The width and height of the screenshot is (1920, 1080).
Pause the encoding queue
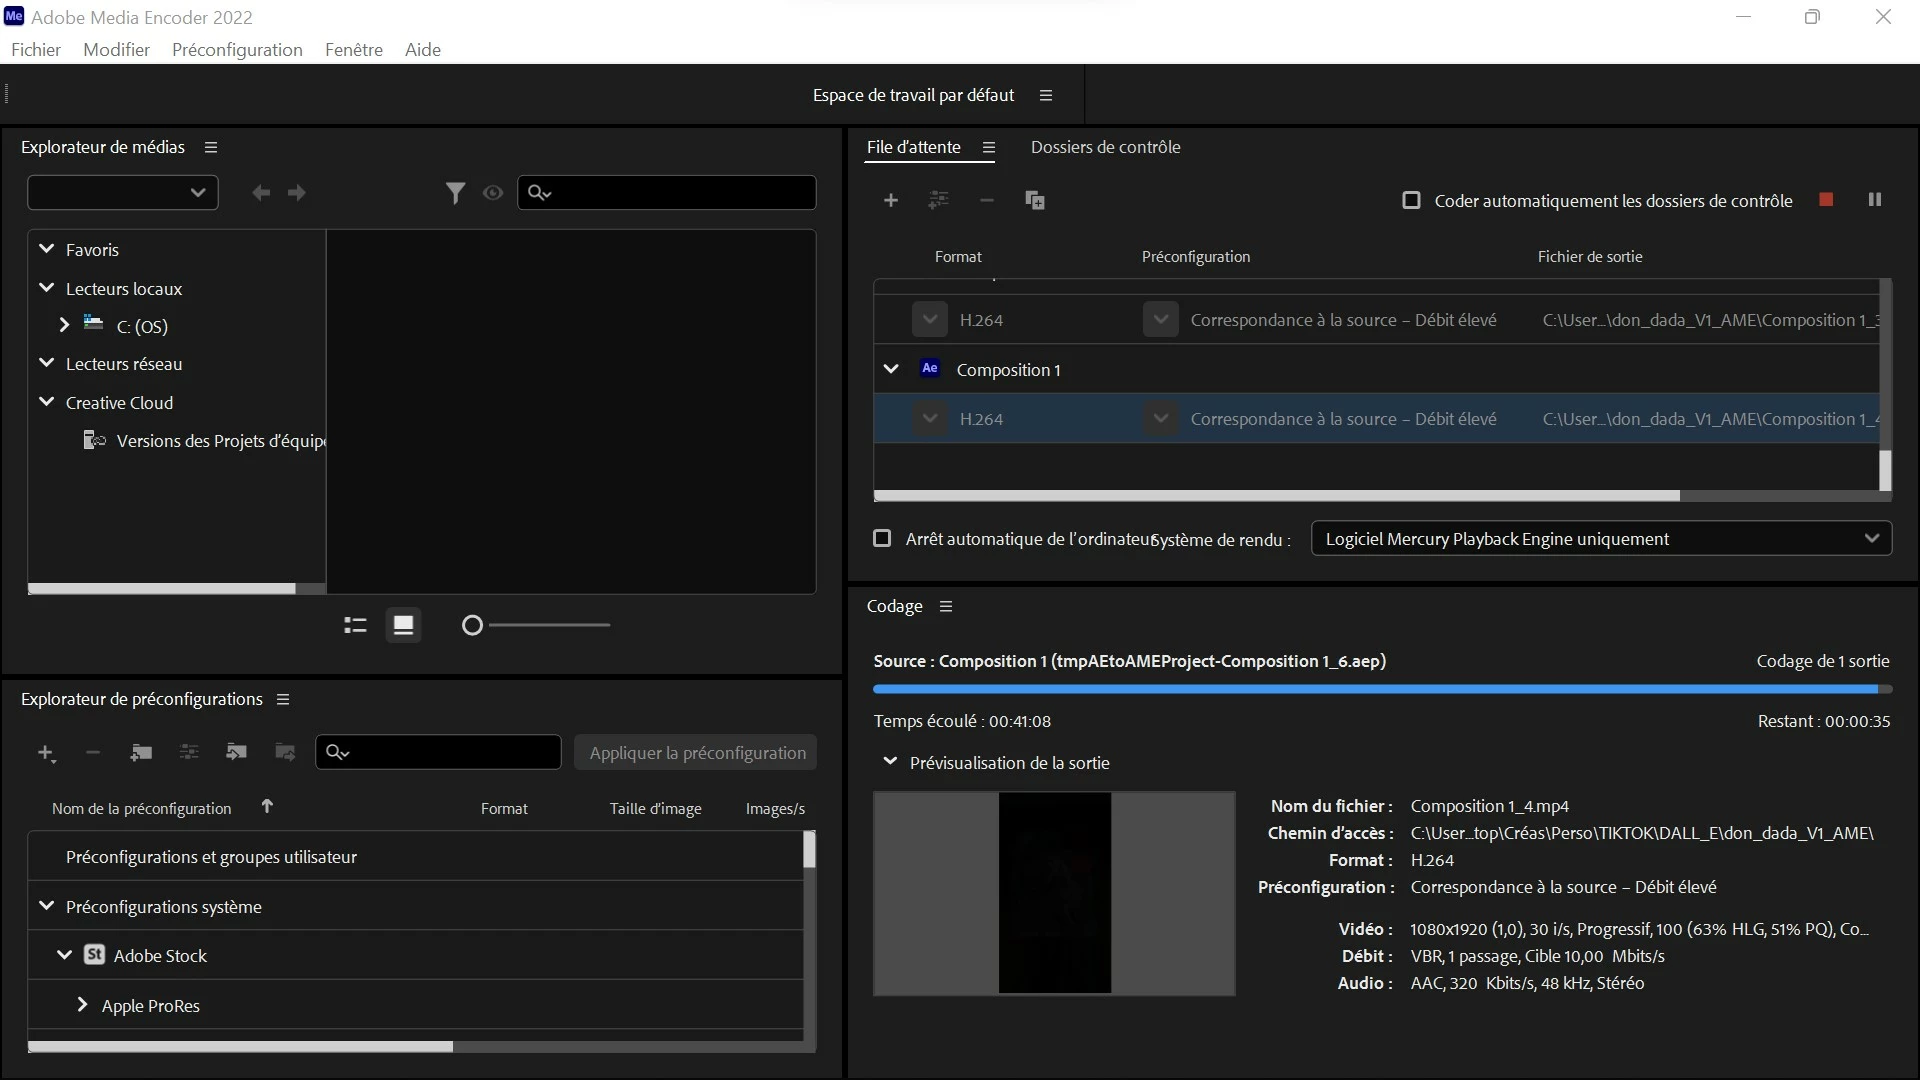pos(1875,200)
